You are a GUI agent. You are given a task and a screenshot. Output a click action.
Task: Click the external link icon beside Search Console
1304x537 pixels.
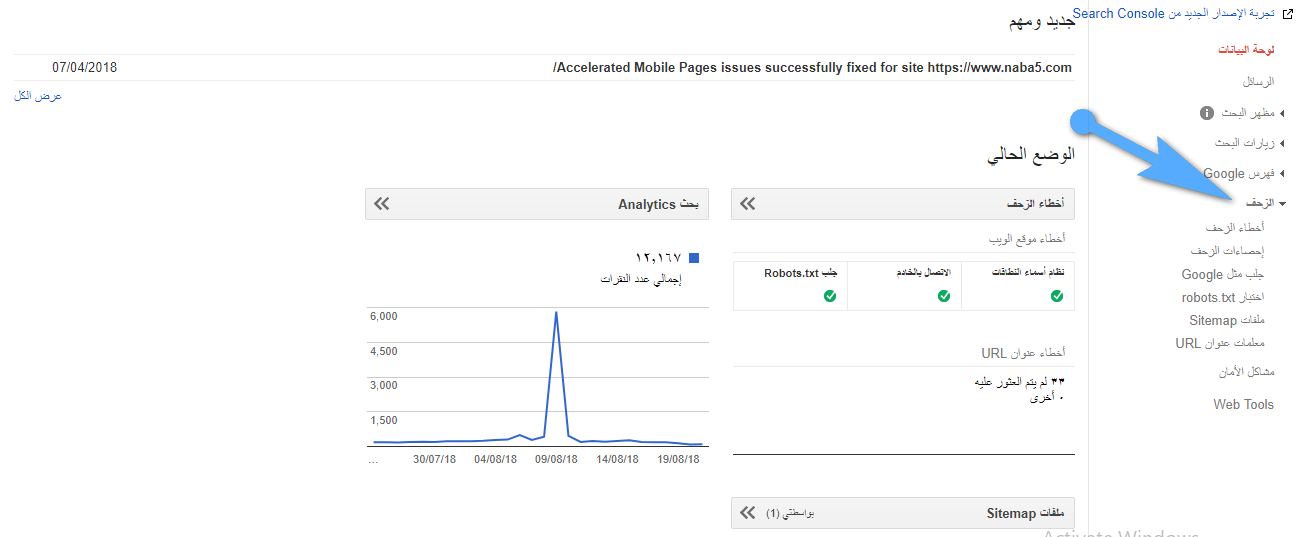point(1288,14)
